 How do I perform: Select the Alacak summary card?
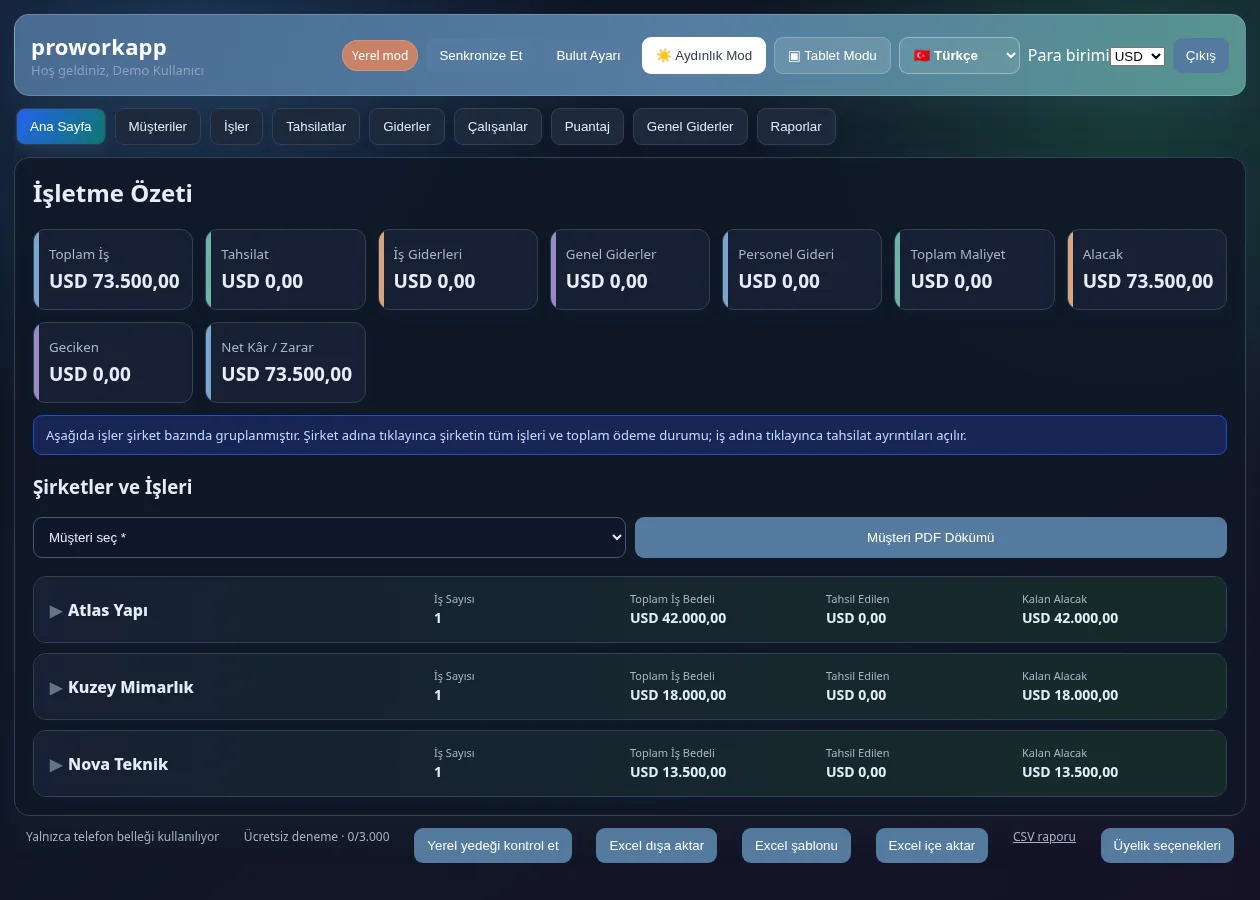coord(1147,270)
